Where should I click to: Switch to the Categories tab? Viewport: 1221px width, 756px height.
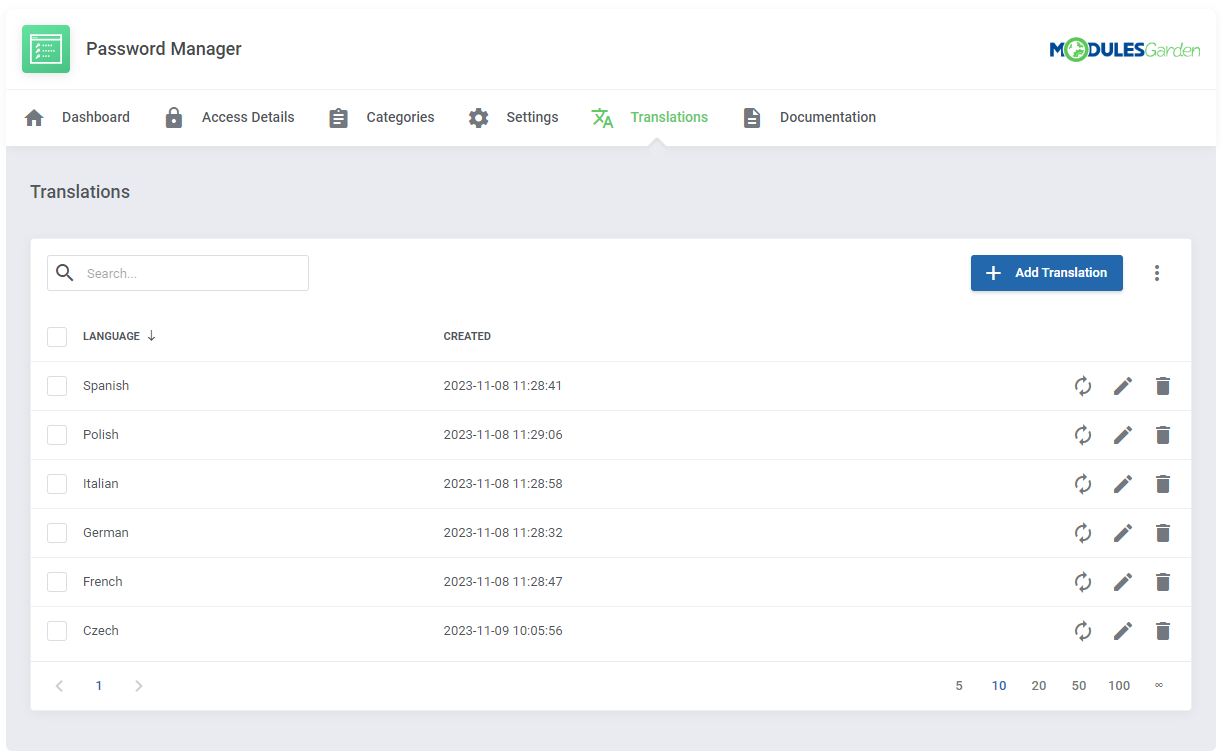[x=400, y=117]
